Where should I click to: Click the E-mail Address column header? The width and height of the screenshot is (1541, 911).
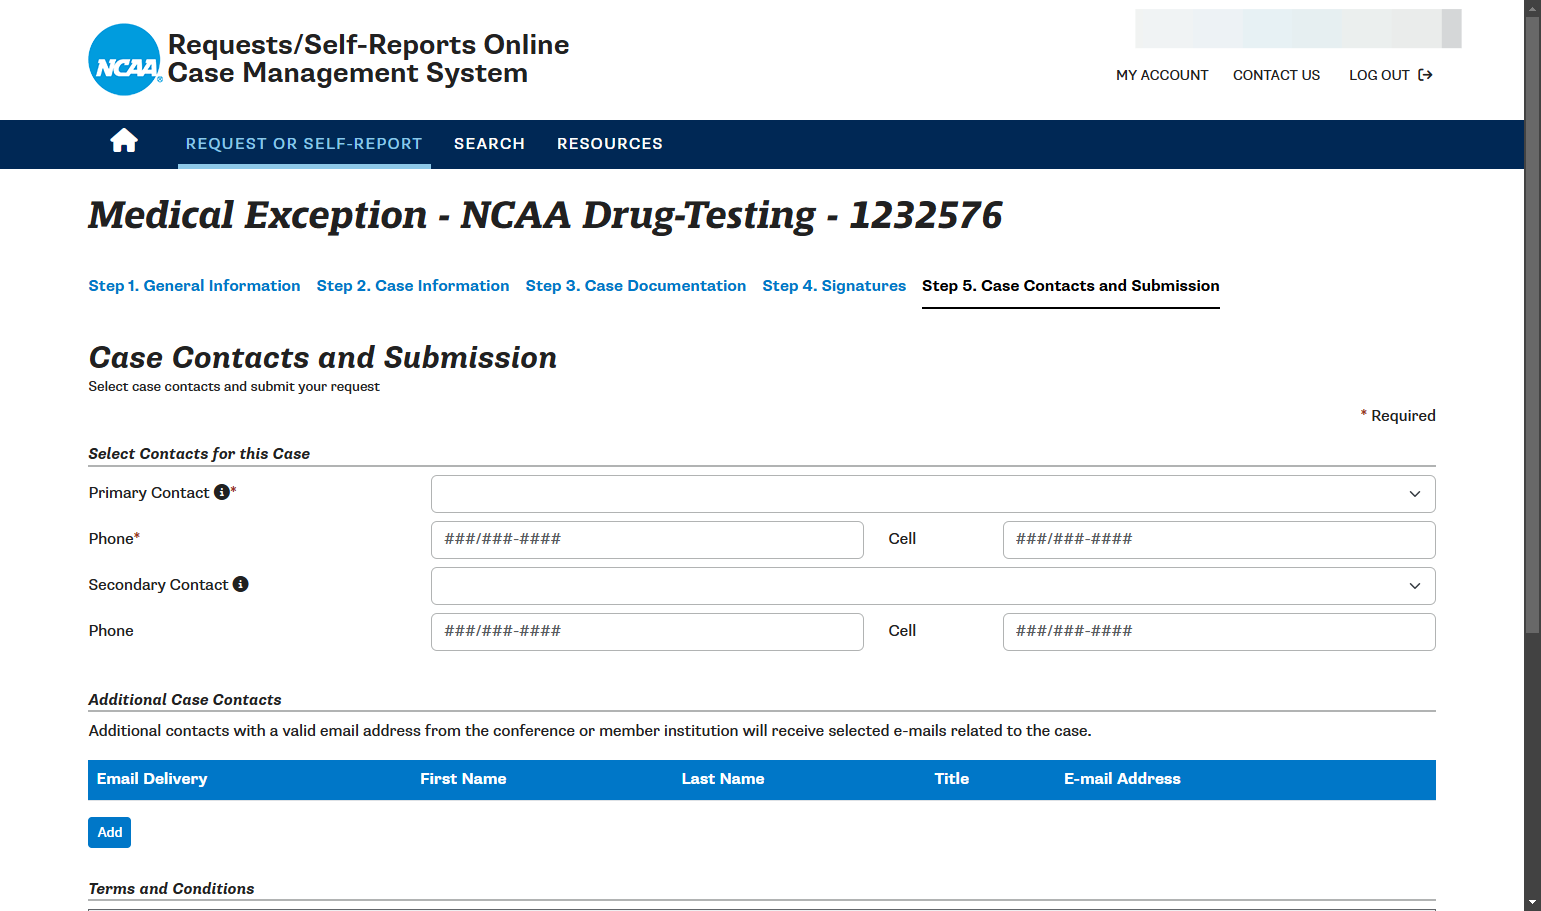coord(1122,779)
